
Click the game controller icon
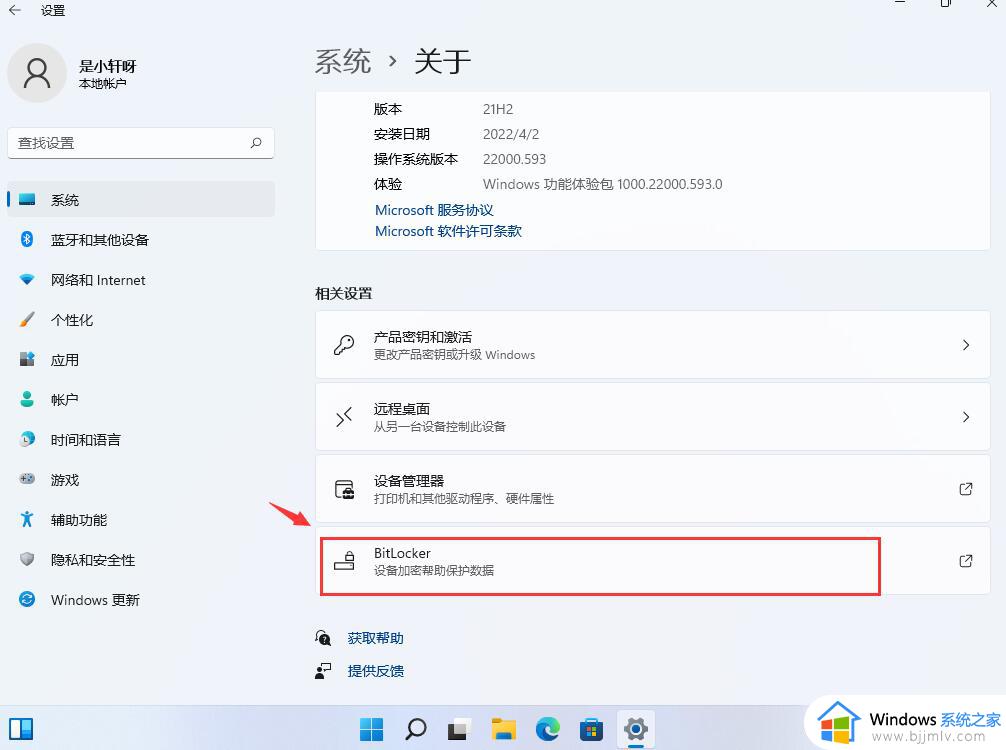(x=27, y=479)
